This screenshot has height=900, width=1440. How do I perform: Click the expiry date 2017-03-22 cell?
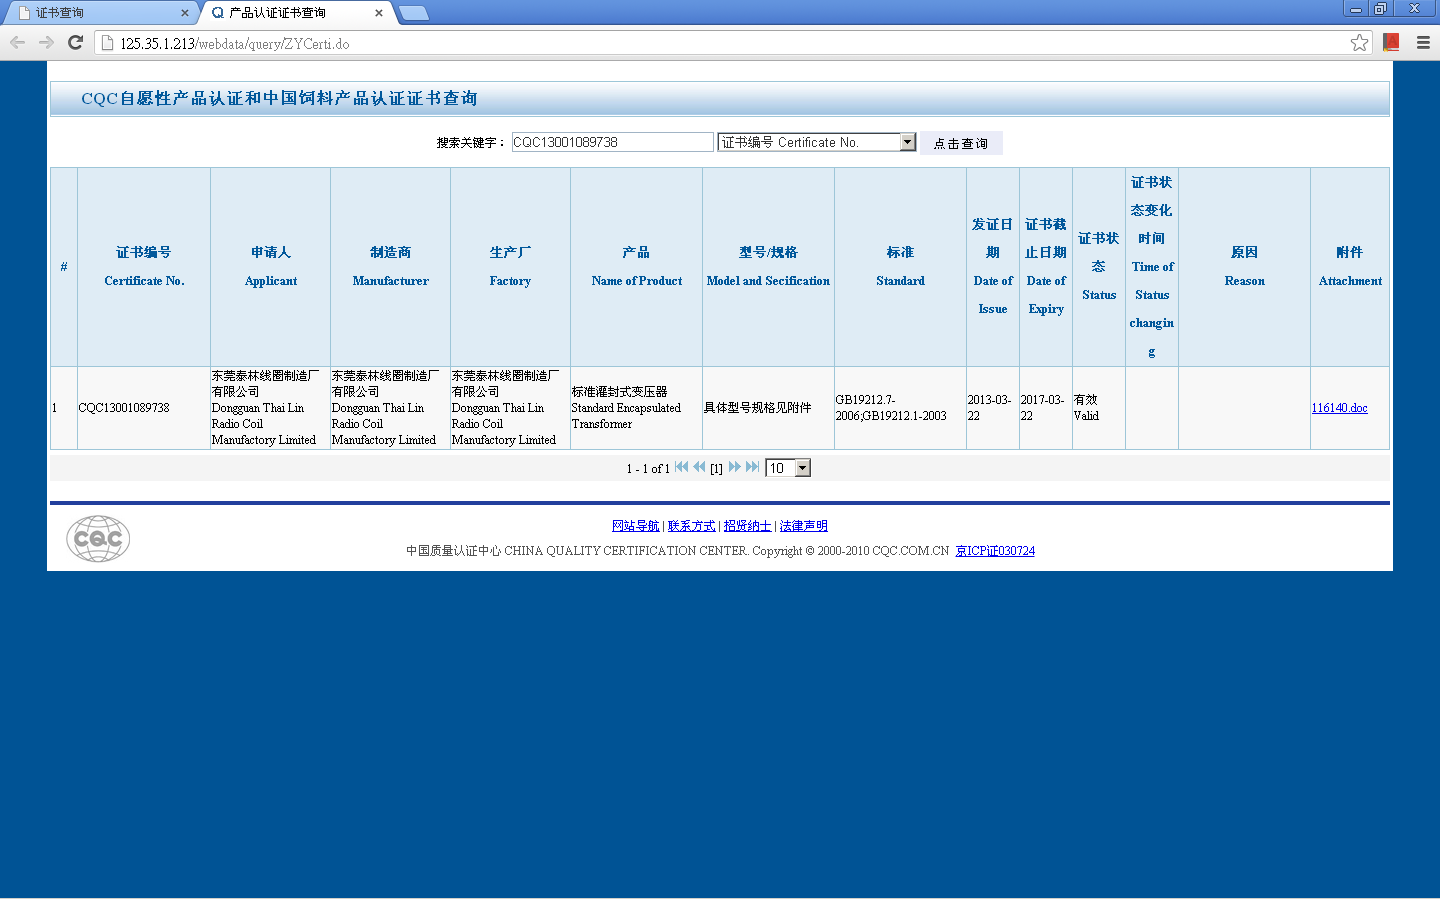click(1046, 408)
